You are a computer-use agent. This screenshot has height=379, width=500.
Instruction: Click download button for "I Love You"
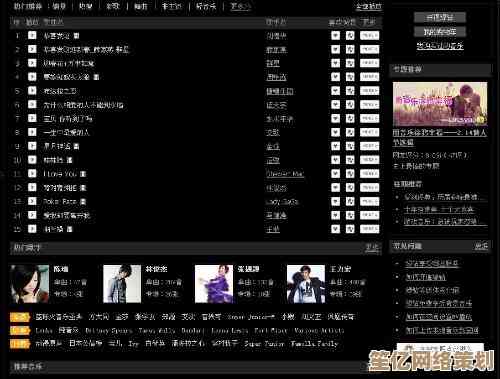(x=369, y=174)
